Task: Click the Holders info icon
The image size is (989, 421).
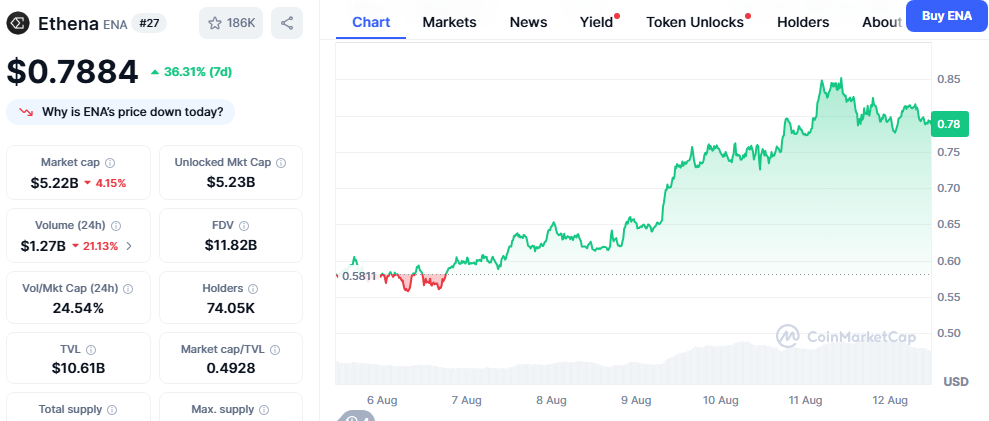Action: [x=254, y=289]
